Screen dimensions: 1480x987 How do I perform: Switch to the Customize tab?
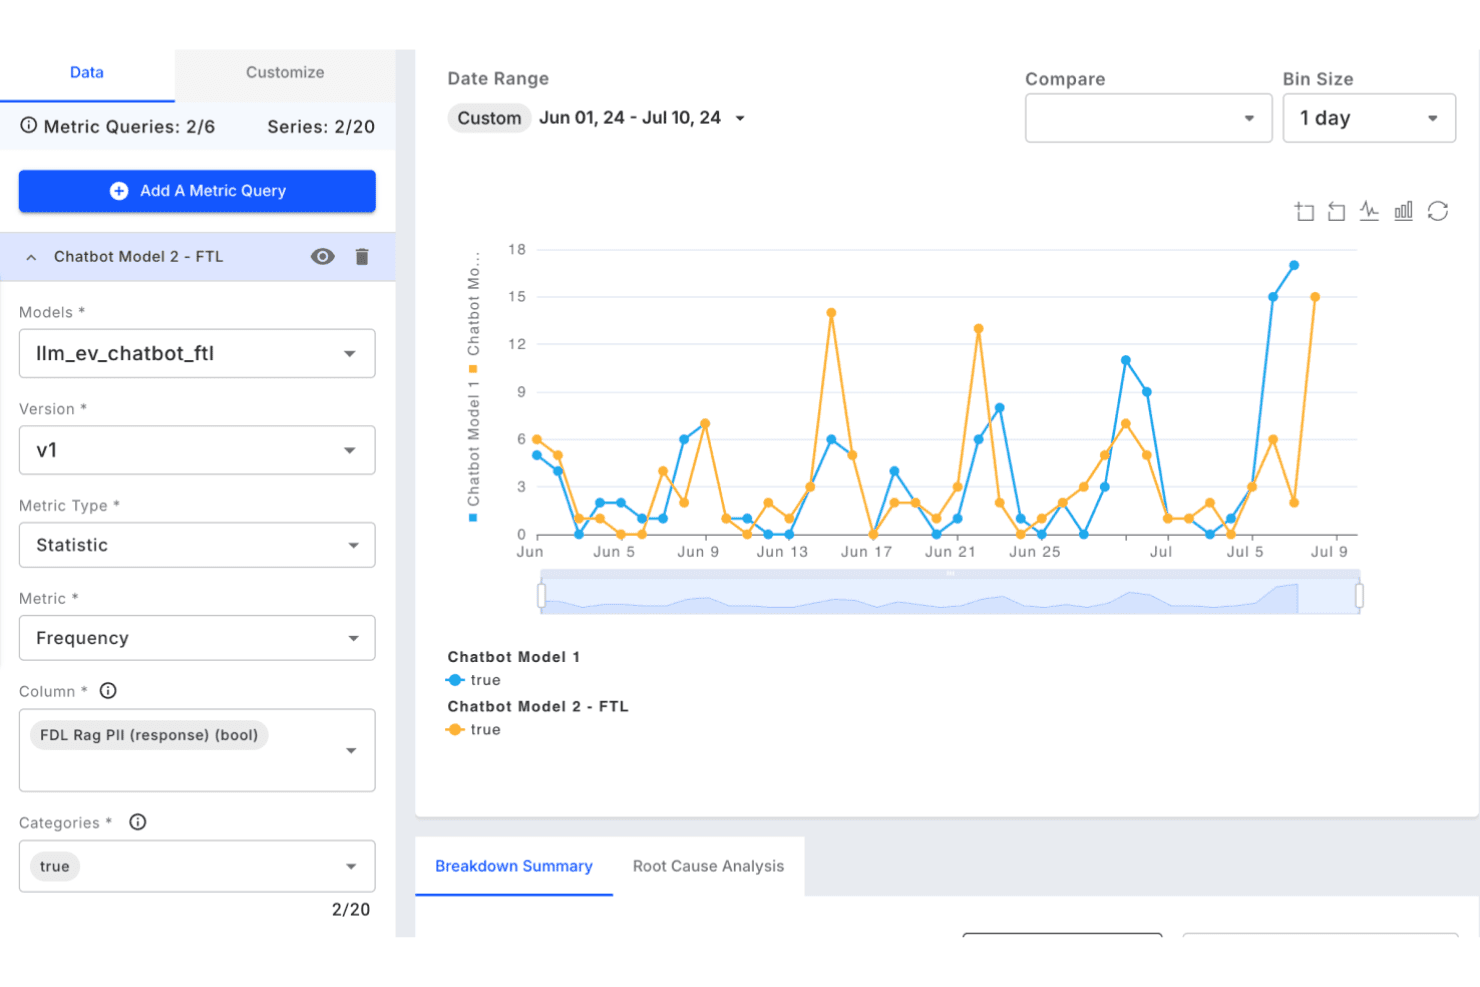coord(285,73)
